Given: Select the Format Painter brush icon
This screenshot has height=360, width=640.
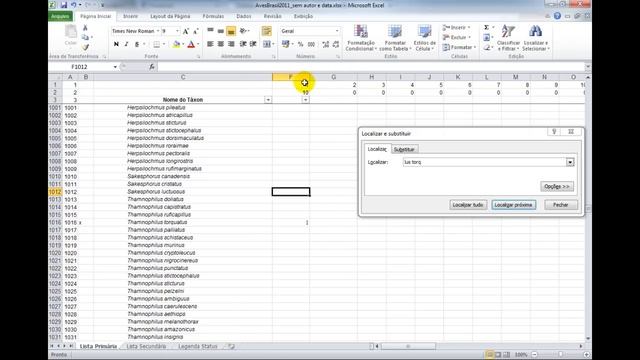Looking at the screenshot, I should [85, 47].
